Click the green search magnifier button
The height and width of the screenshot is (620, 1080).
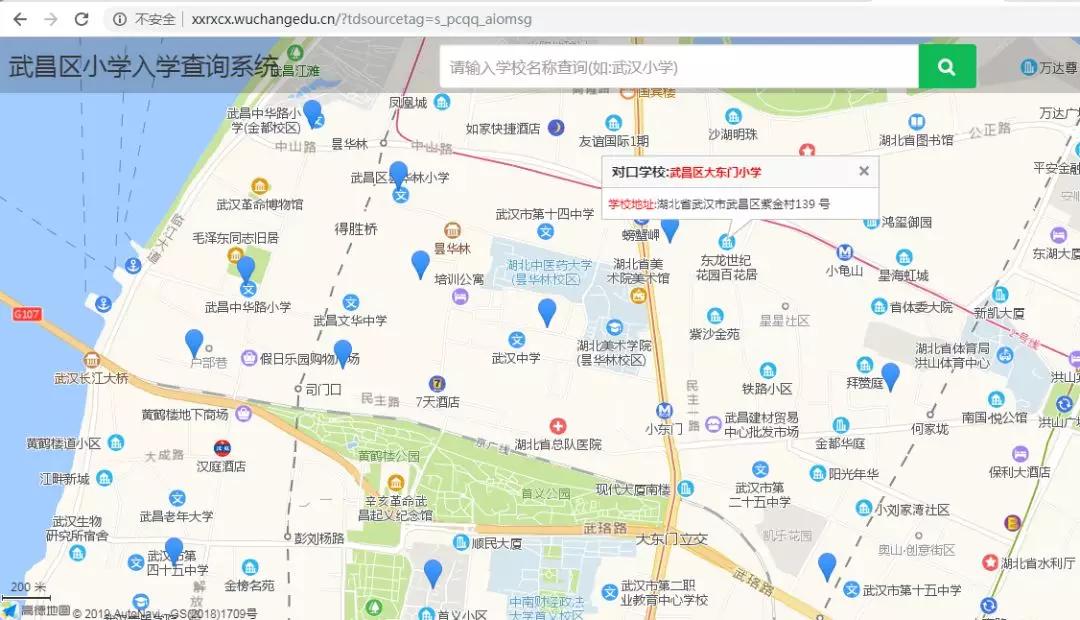click(x=946, y=66)
